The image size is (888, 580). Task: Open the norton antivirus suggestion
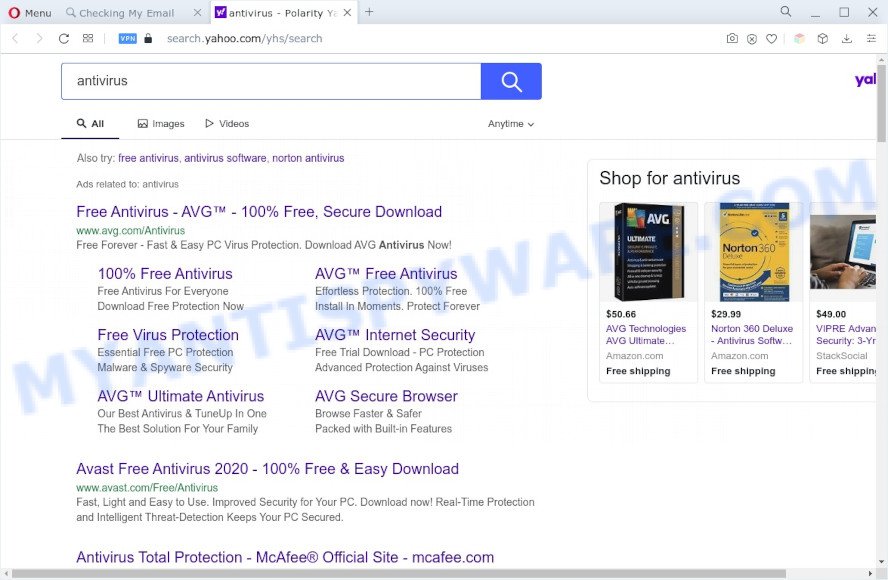point(308,158)
